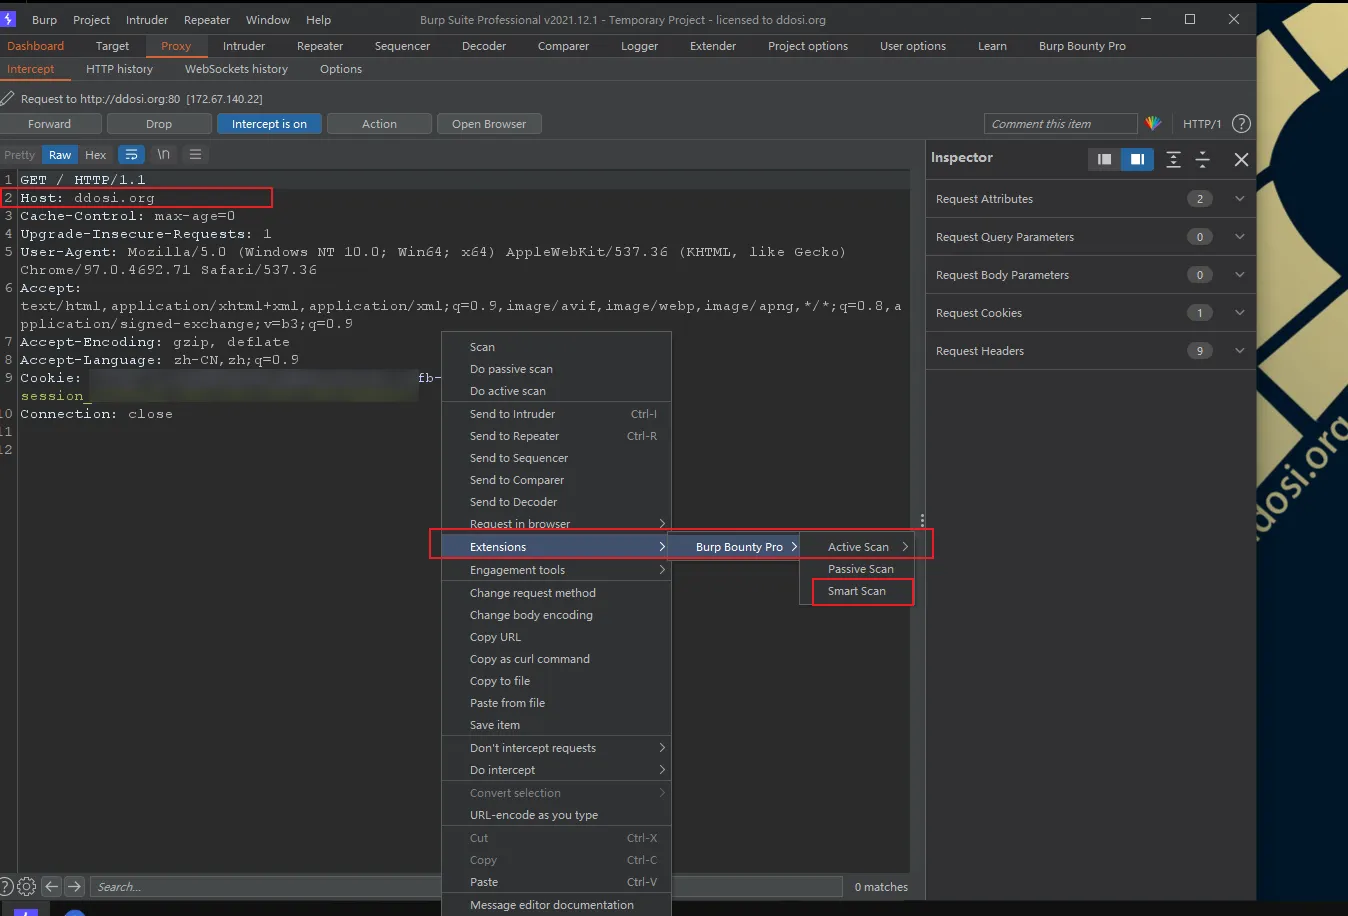Expand all Inspector sections icon
Screen dimensions: 1348x916
(1173, 159)
